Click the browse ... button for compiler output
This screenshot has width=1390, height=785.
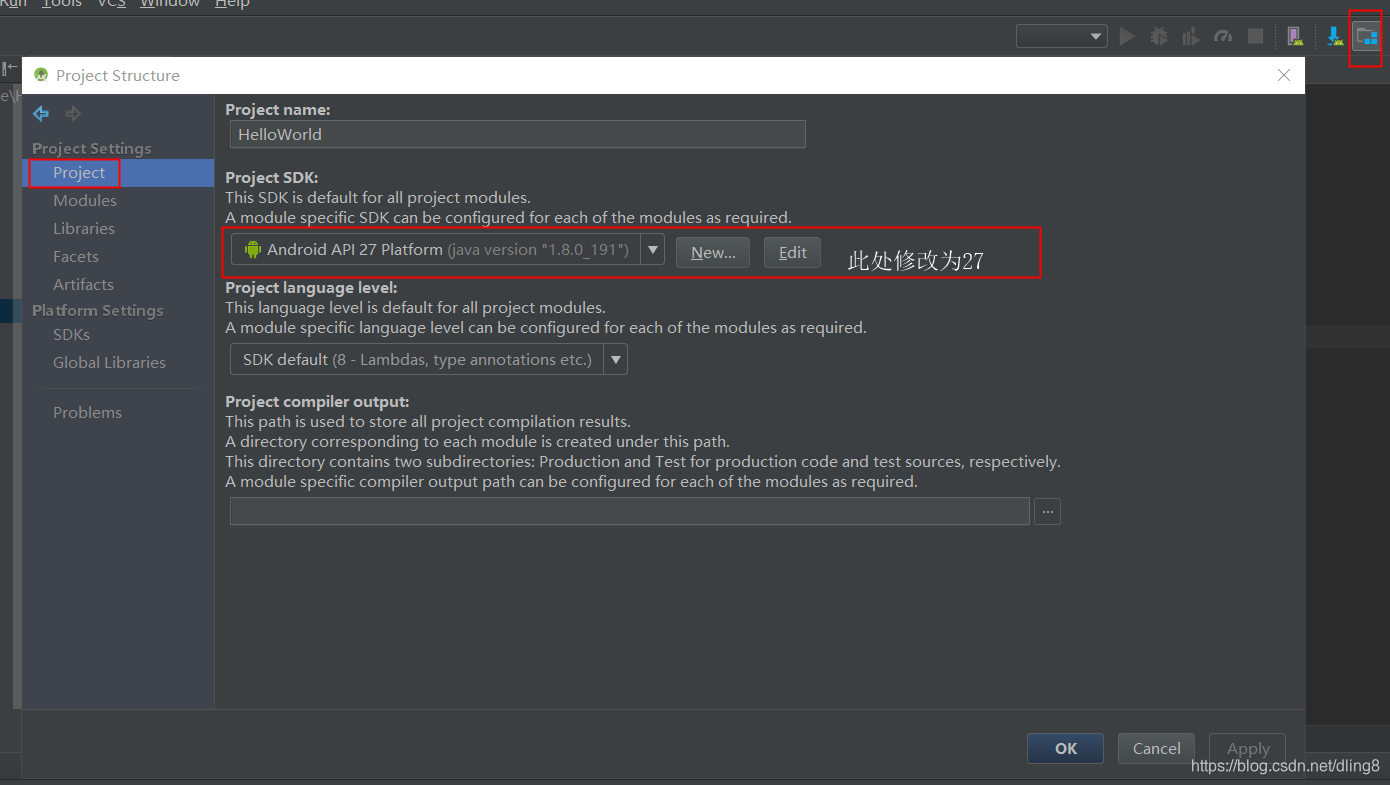tap(1048, 511)
